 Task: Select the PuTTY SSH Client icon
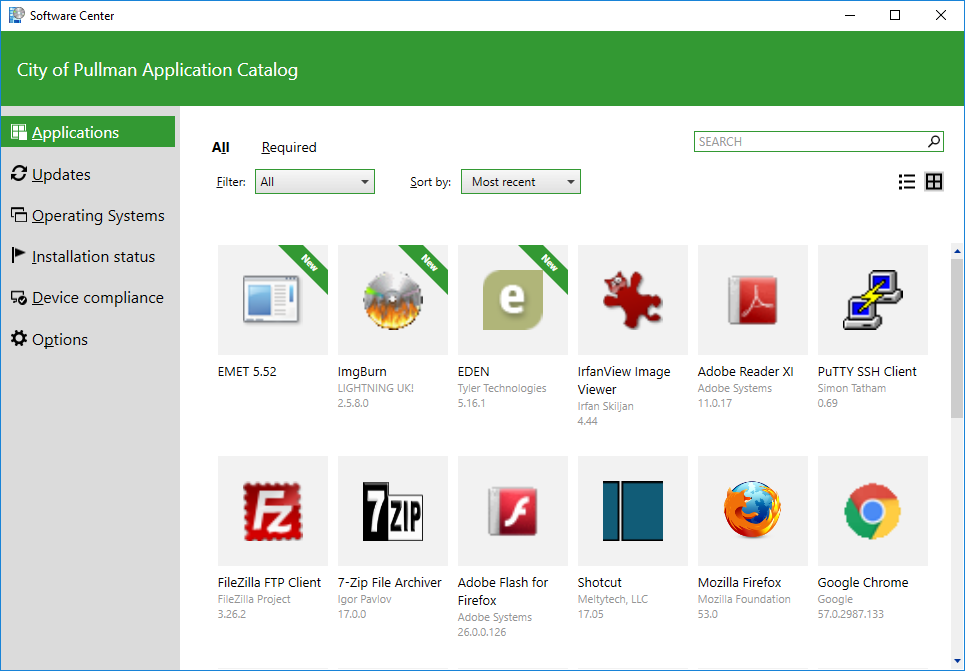[872, 300]
